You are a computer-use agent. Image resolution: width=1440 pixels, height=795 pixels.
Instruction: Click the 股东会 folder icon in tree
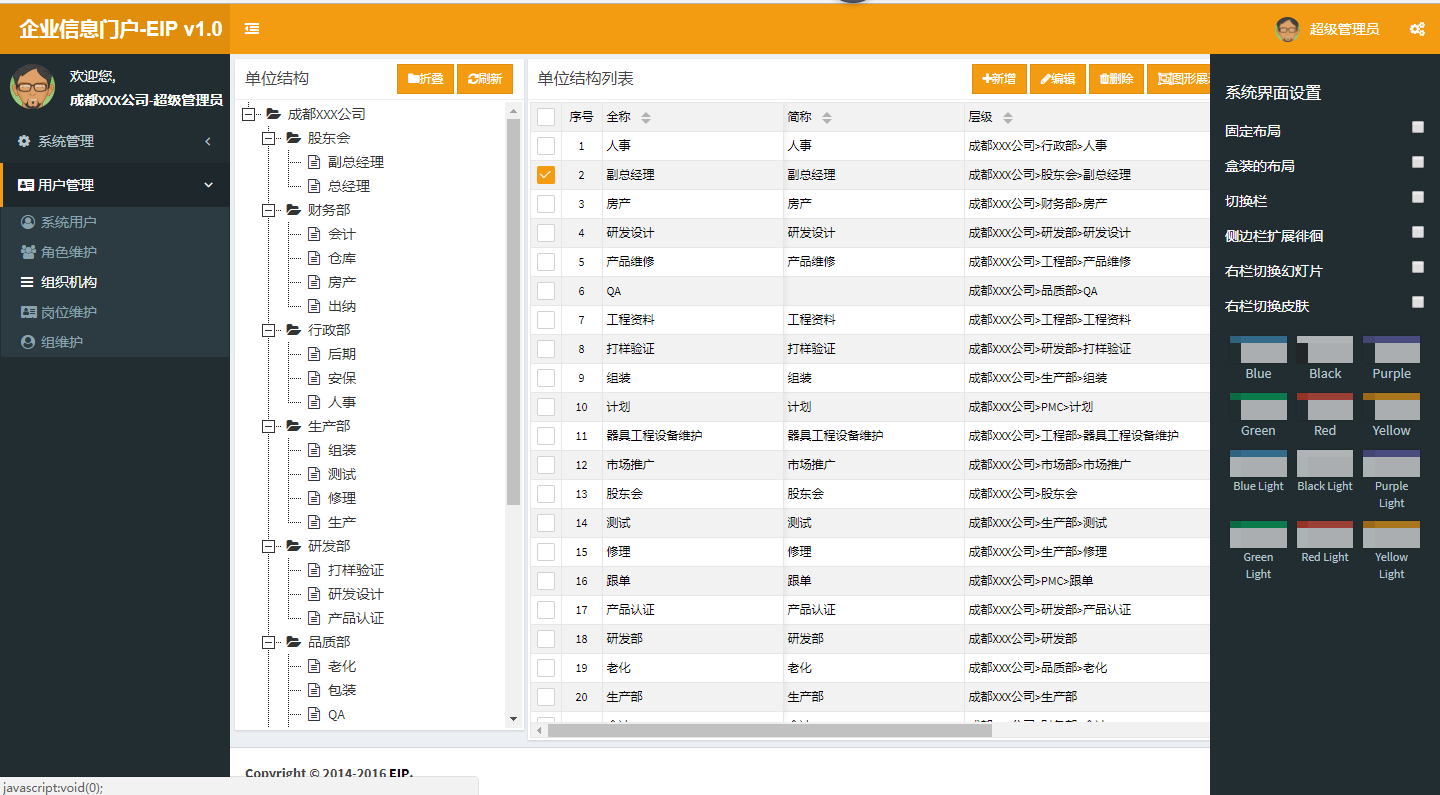(x=293, y=138)
